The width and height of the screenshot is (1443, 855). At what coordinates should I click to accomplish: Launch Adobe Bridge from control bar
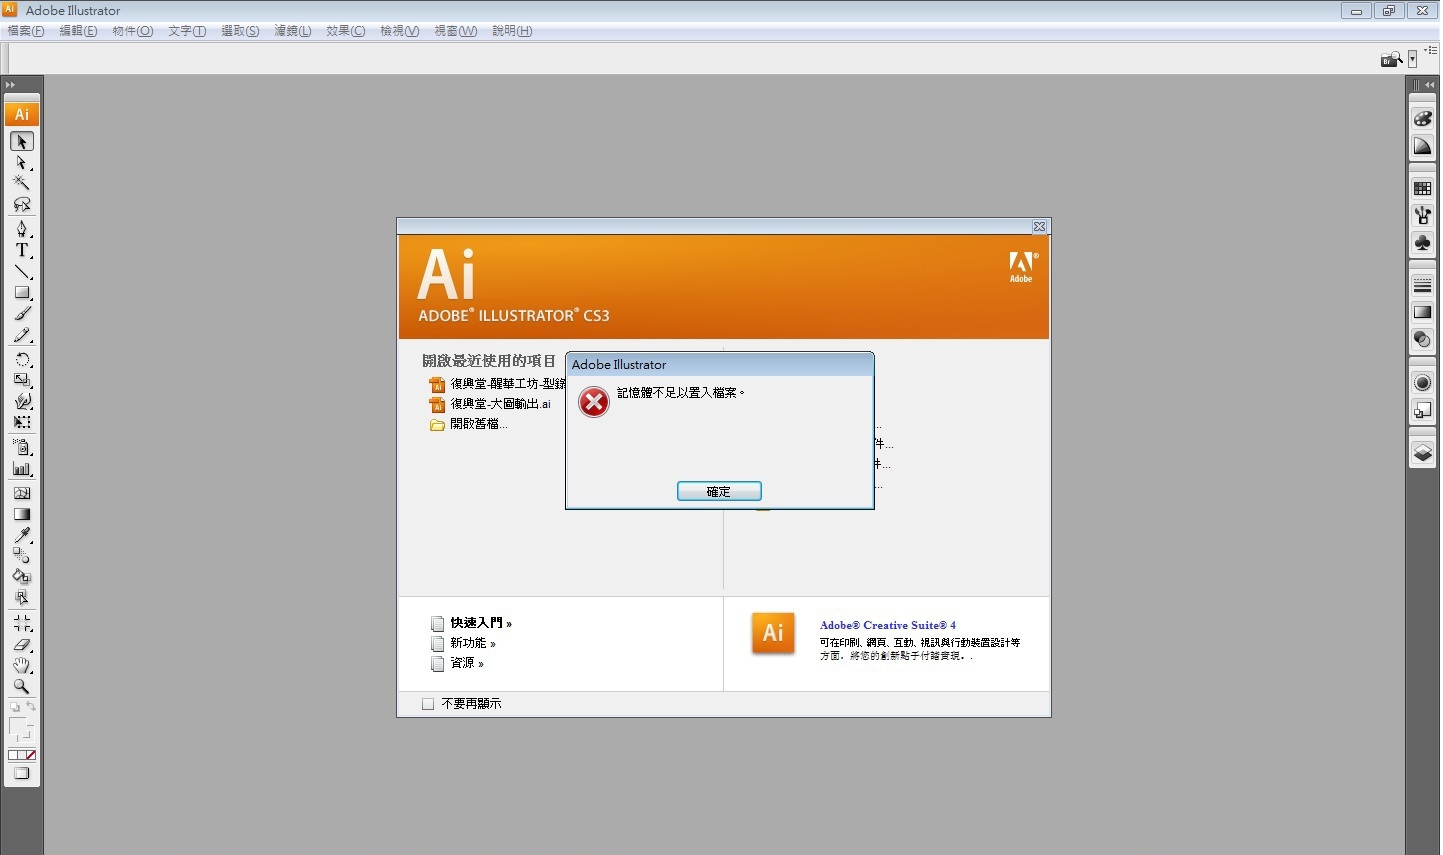1391,59
